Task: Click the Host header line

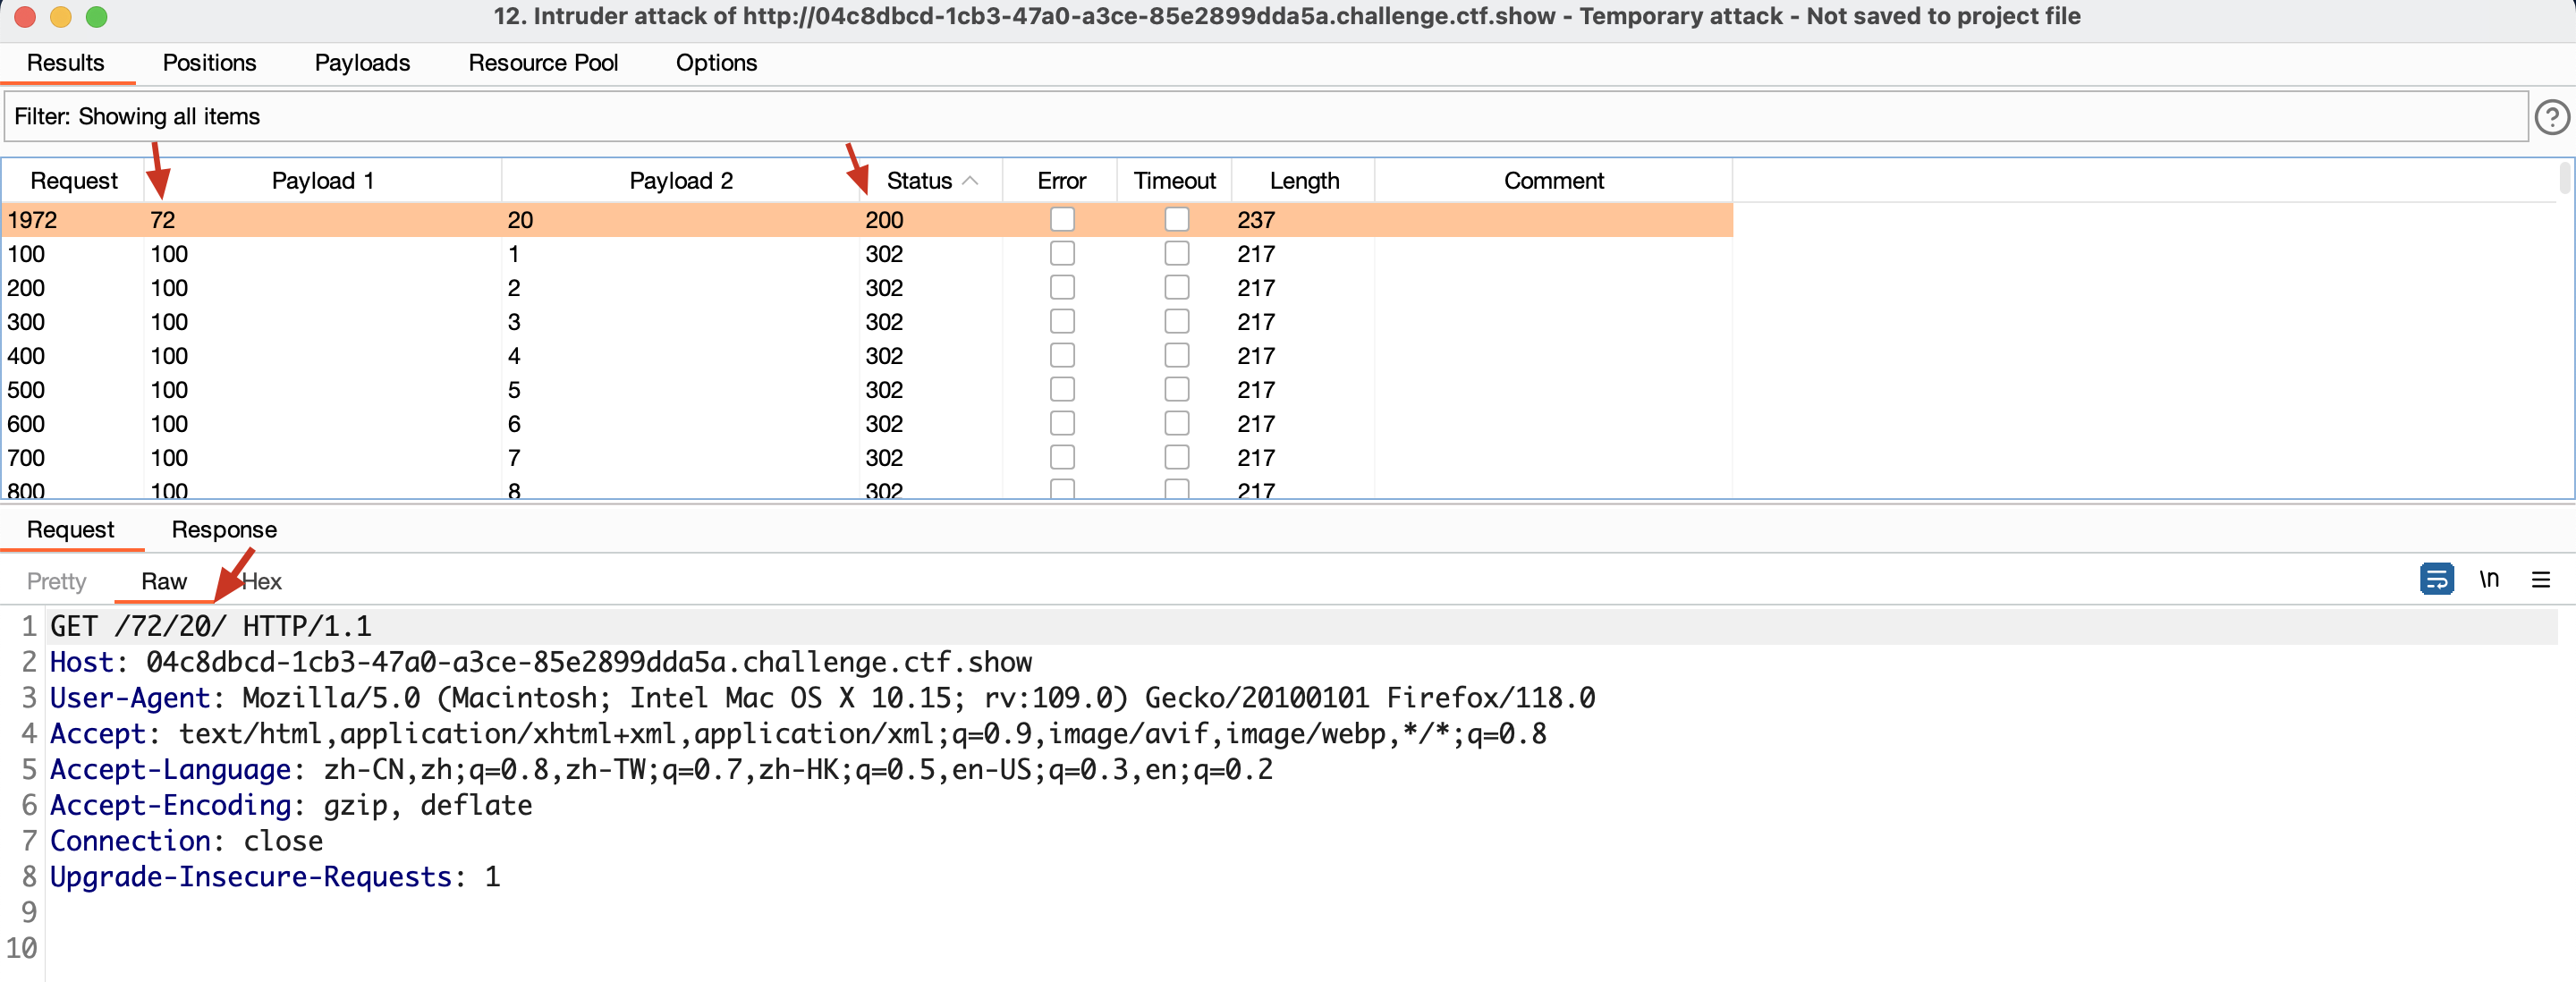Action: click(x=541, y=663)
